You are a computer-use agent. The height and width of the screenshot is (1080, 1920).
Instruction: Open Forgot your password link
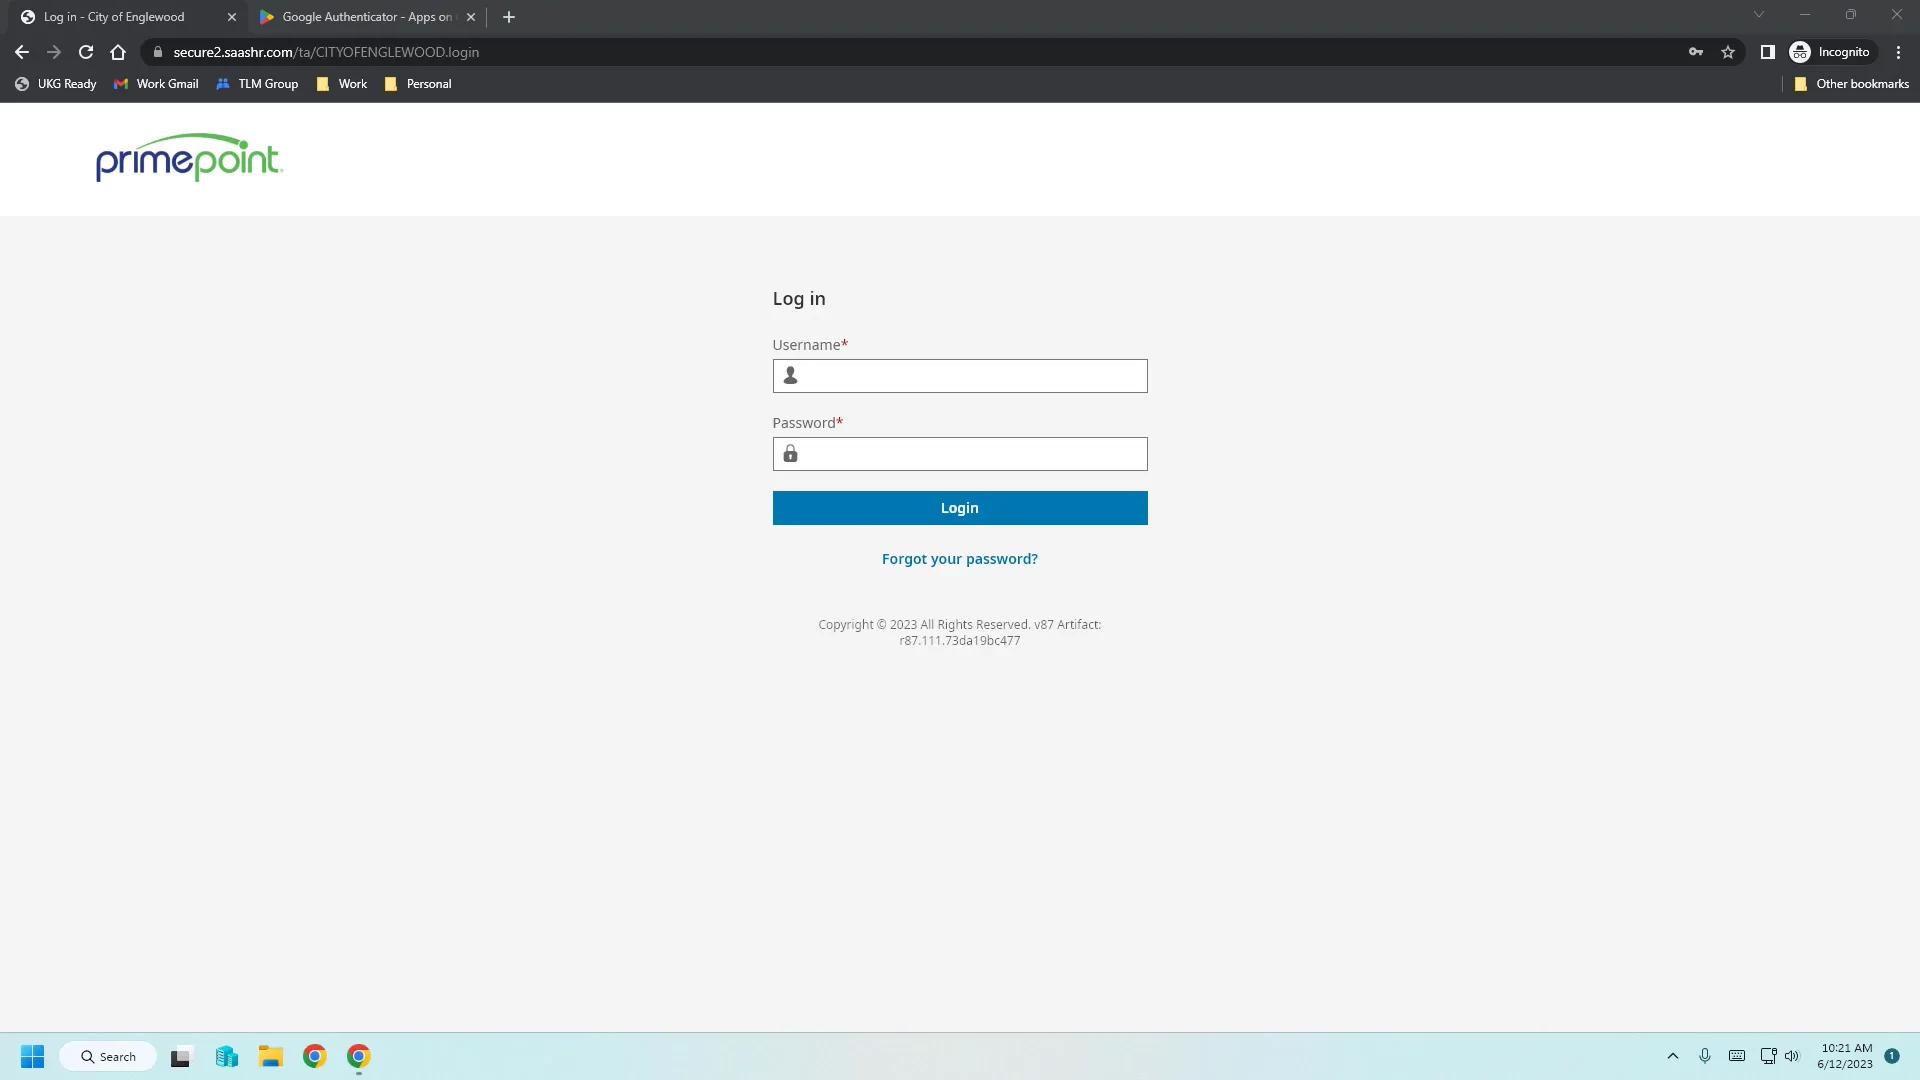point(960,559)
